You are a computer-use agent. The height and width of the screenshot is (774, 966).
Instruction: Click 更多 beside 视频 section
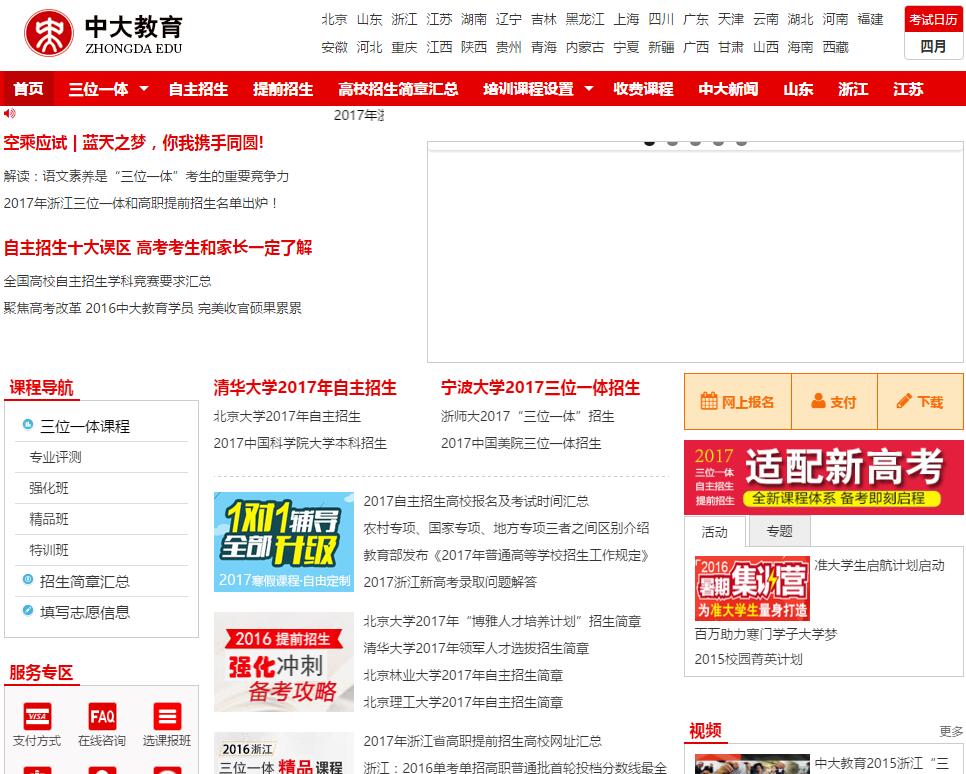[951, 731]
